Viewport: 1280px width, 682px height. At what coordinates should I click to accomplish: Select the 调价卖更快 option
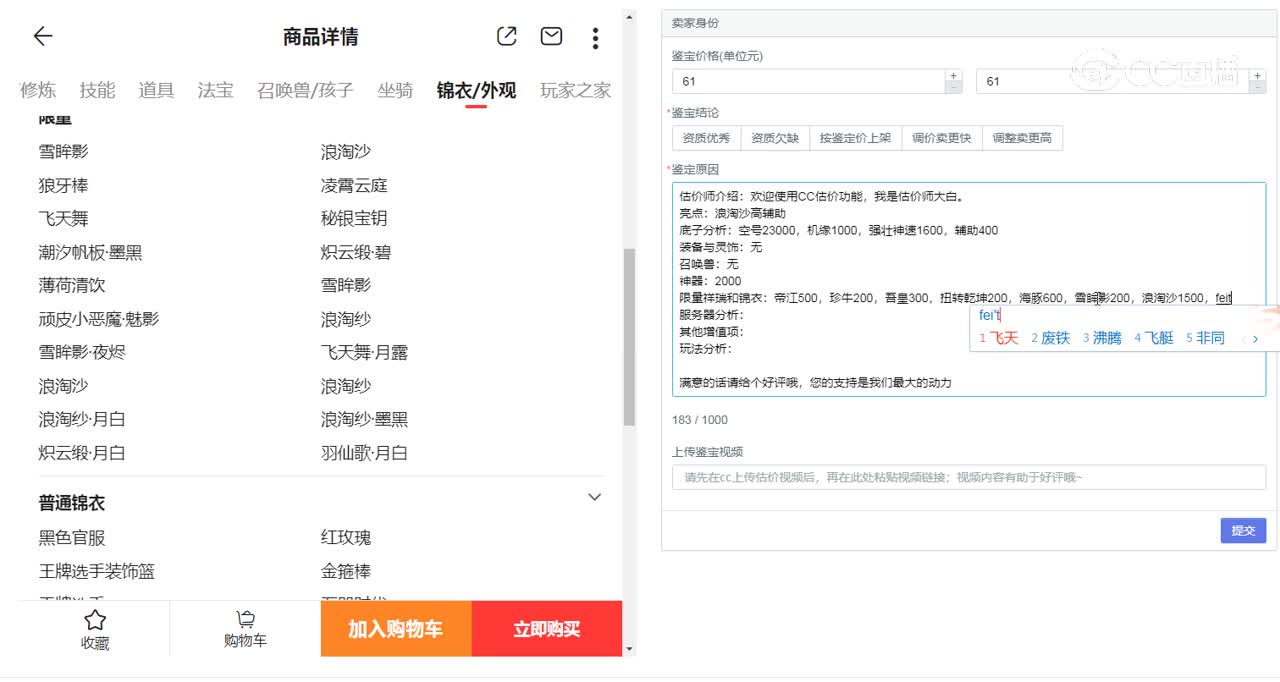(941, 137)
